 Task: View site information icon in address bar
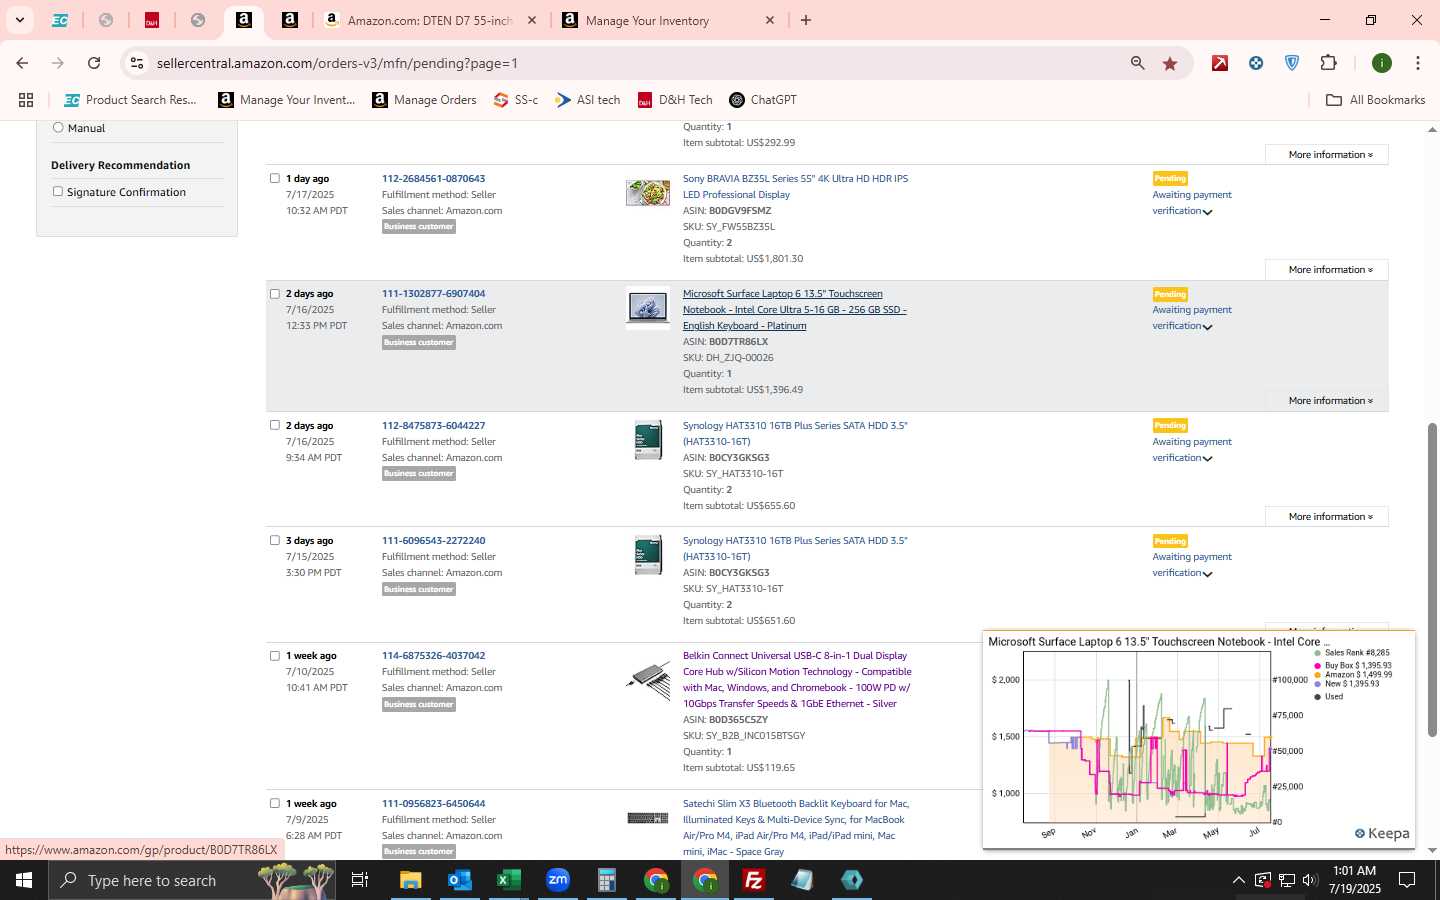click(x=137, y=63)
